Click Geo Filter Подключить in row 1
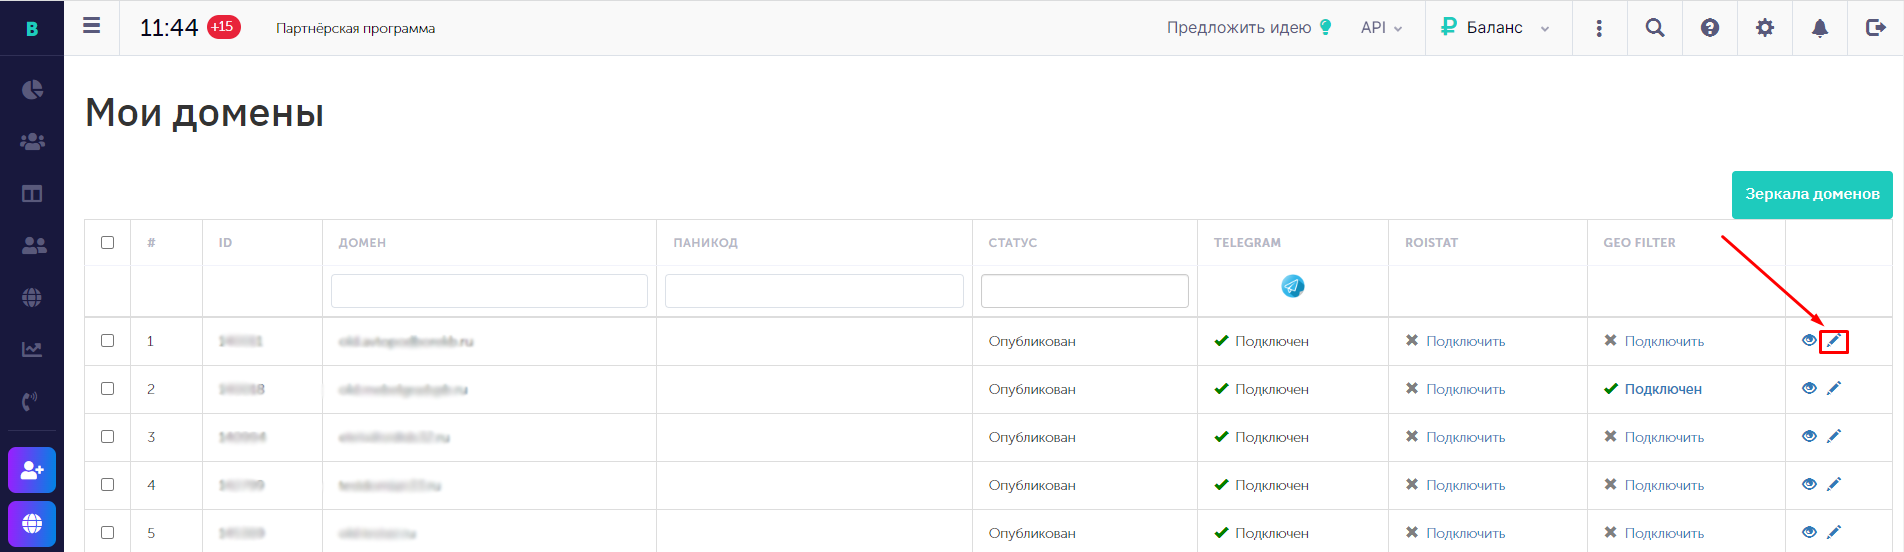This screenshot has height=552, width=1904. pos(1664,341)
